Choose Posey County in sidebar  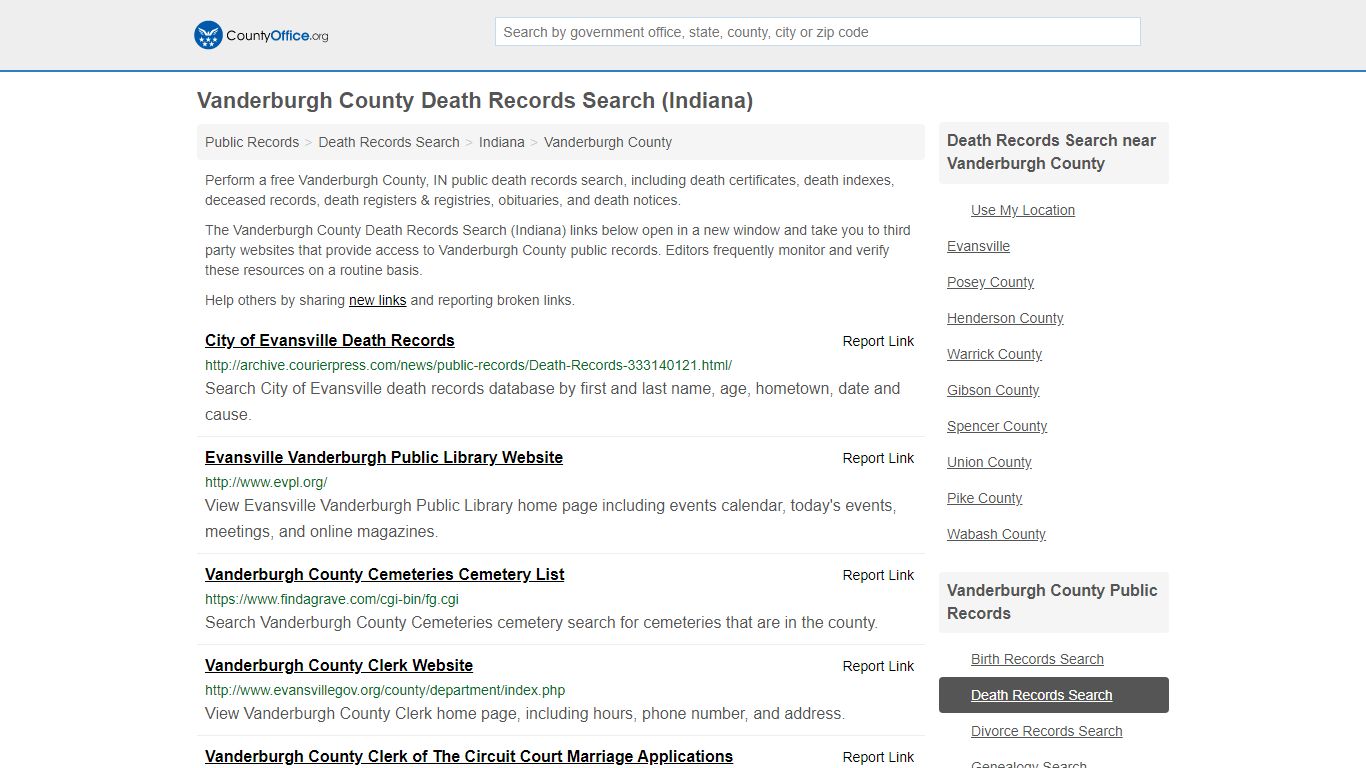990,282
